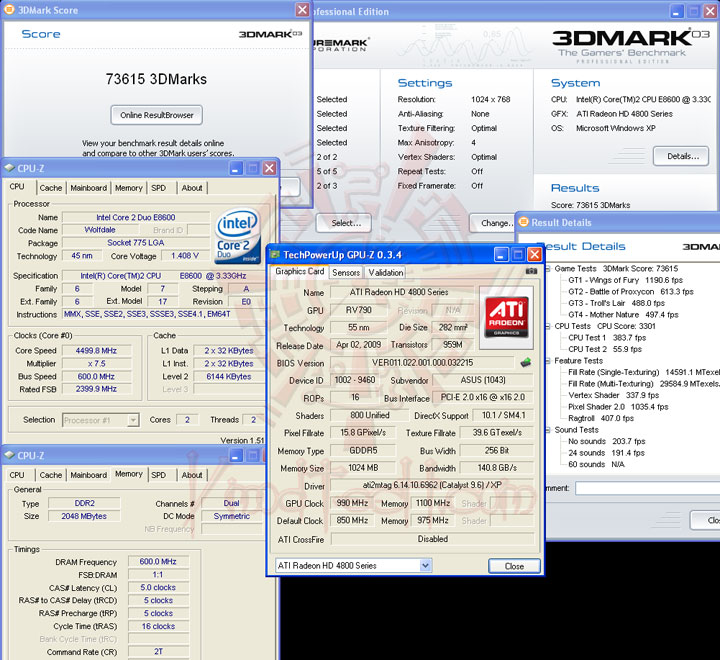
Task: Click the Result Details window title icon
Action: click(x=523, y=222)
